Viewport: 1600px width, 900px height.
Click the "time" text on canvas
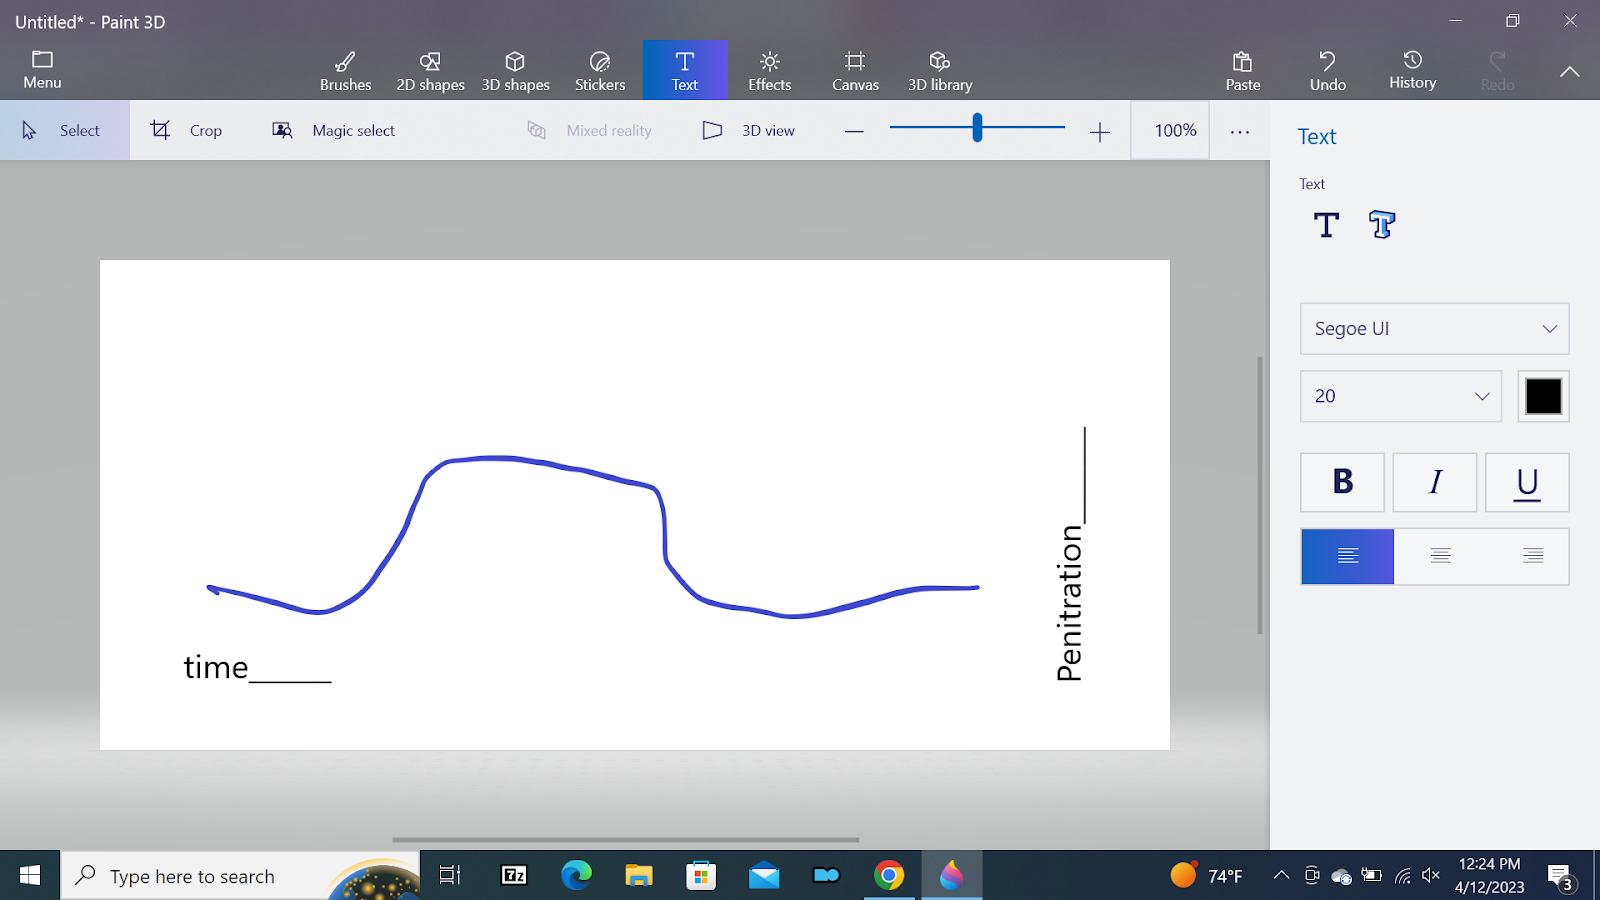(215, 667)
